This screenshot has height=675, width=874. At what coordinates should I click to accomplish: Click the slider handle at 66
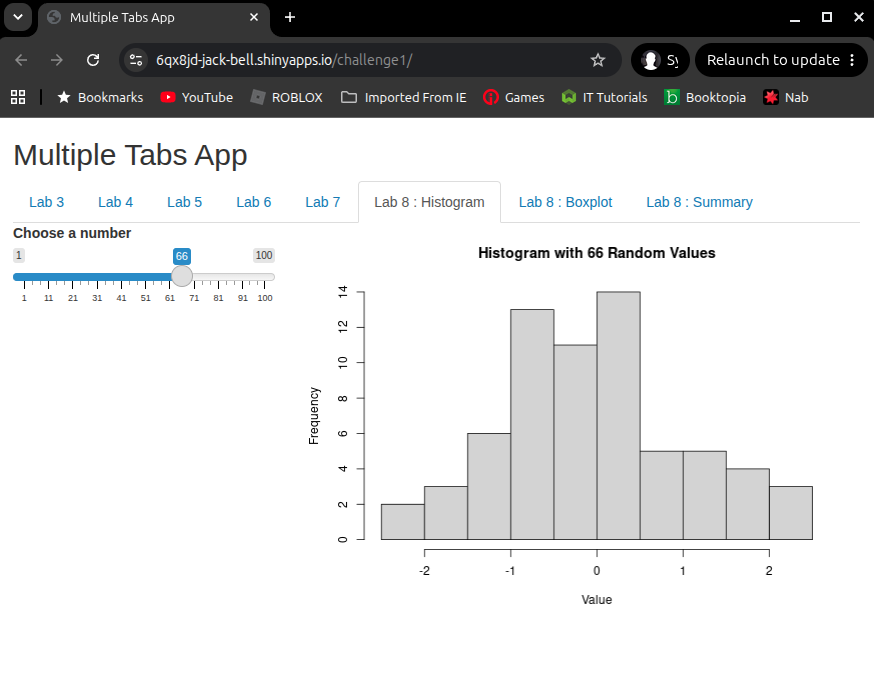[x=182, y=276]
